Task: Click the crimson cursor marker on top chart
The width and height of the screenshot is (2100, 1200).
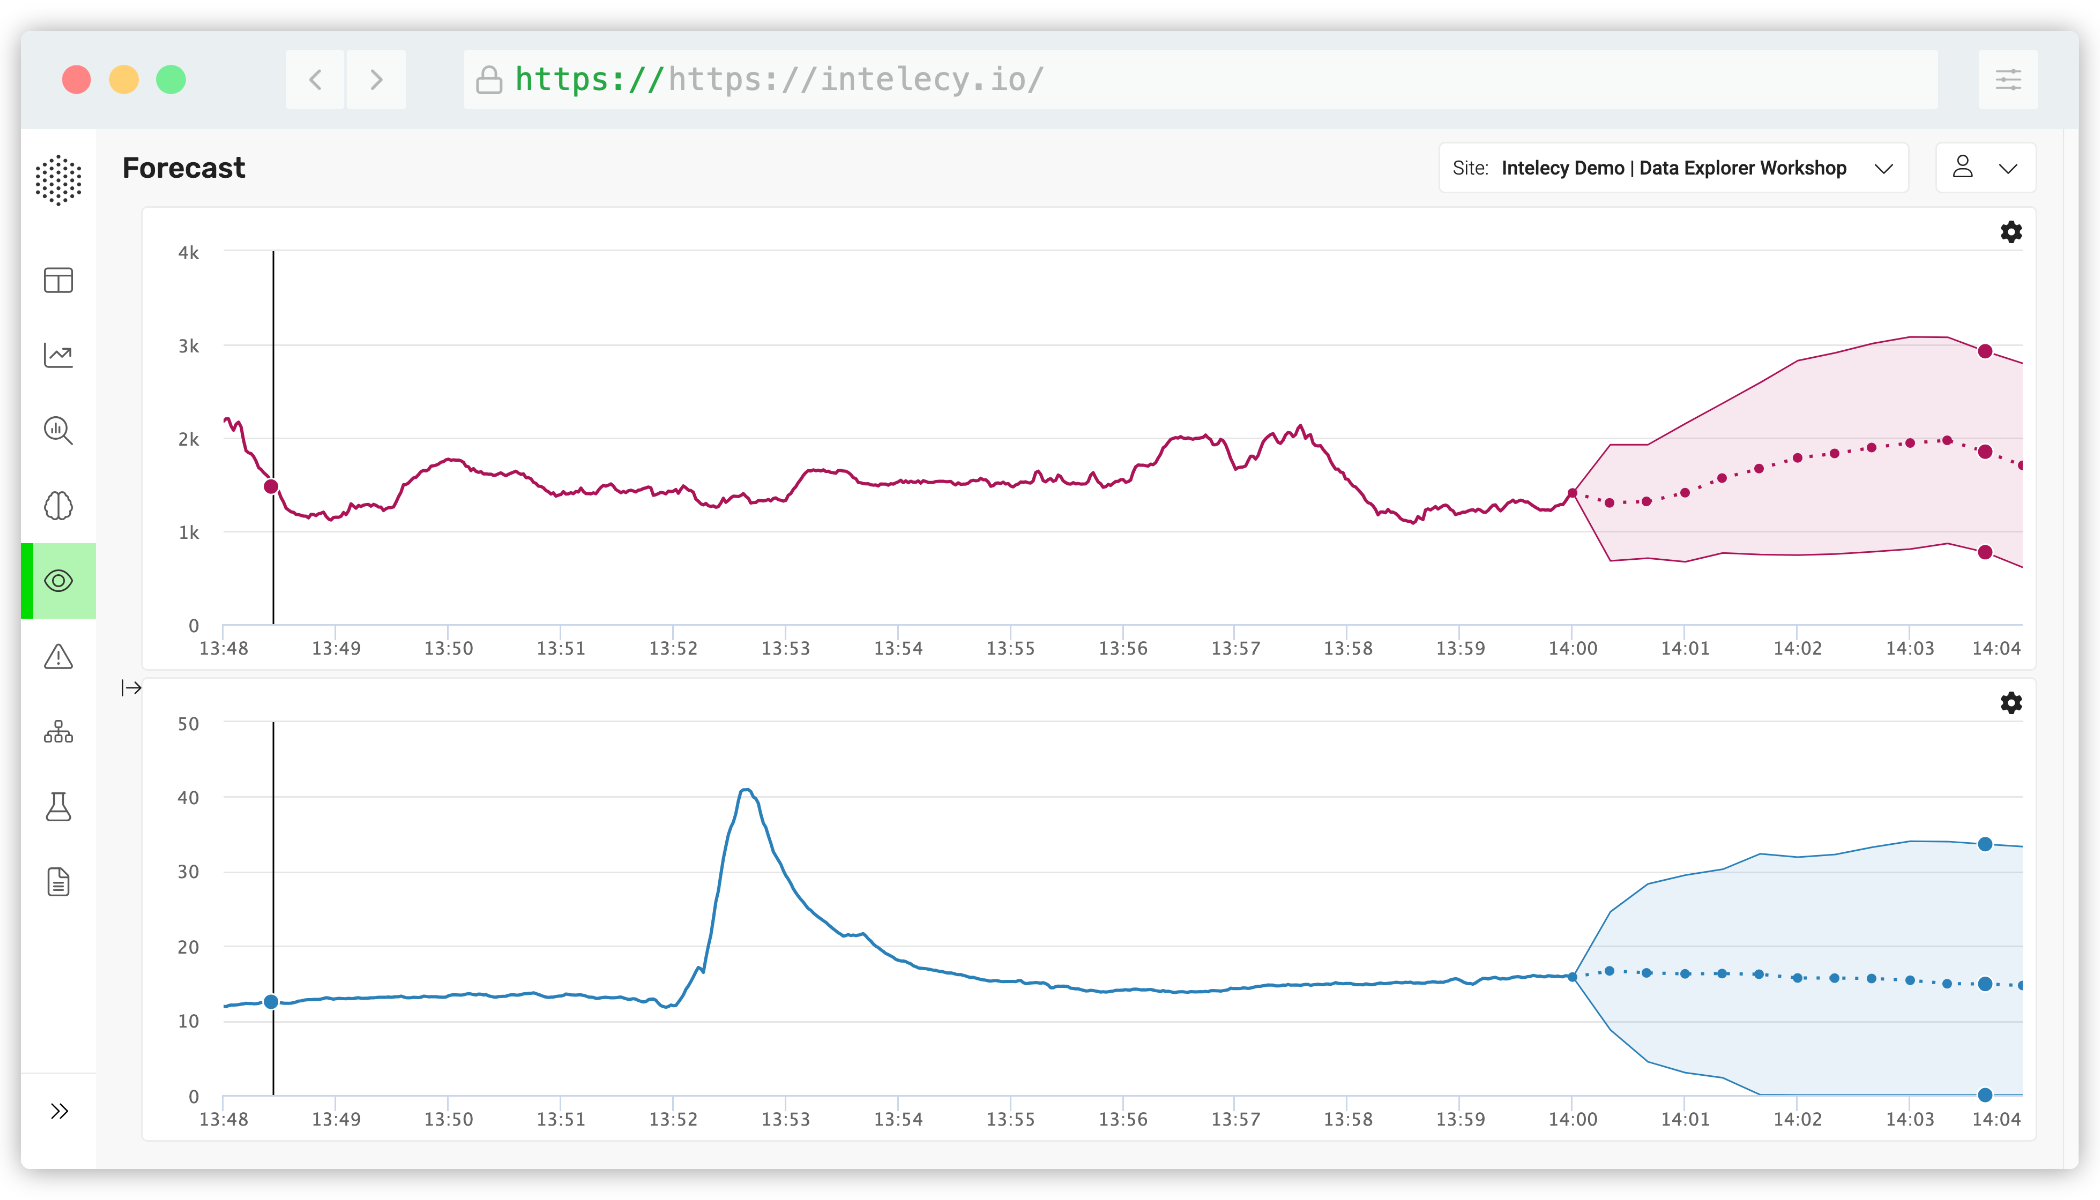Action: (x=271, y=487)
